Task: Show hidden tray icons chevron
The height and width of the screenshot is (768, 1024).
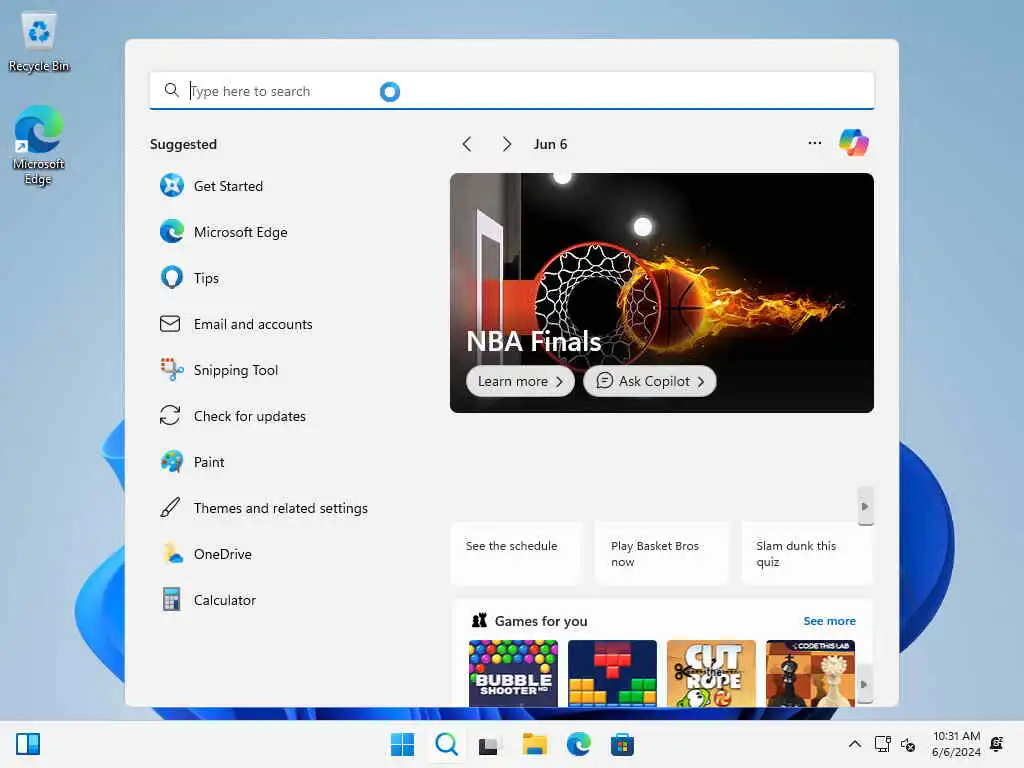Action: tap(854, 744)
